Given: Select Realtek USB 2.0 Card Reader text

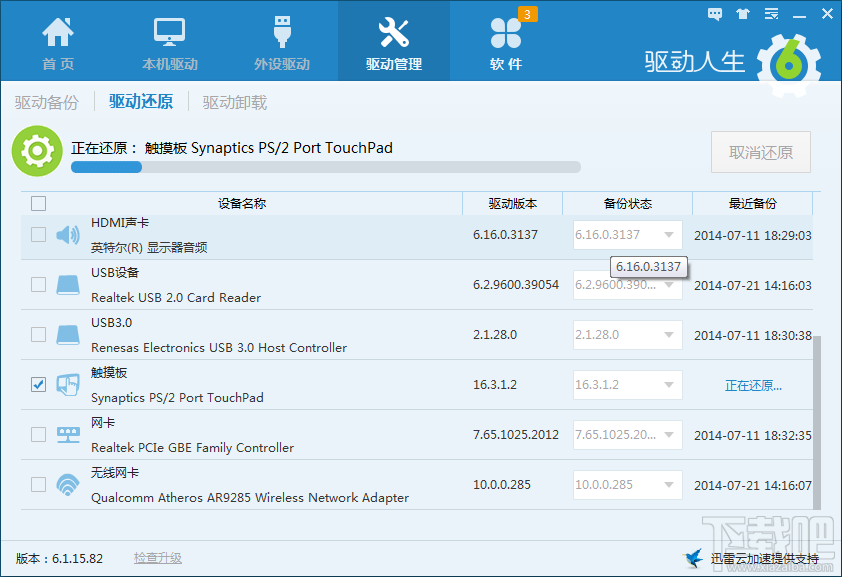Looking at the screenshot, I should 176,298.
